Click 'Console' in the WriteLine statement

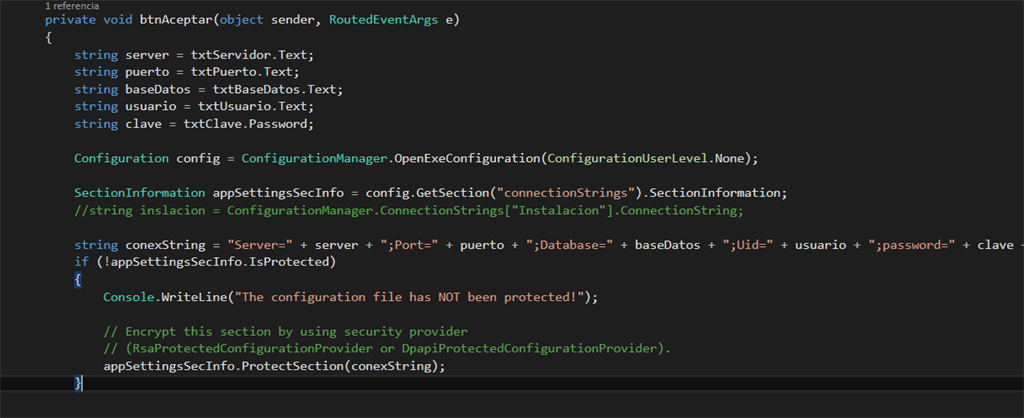pos(129,297)
